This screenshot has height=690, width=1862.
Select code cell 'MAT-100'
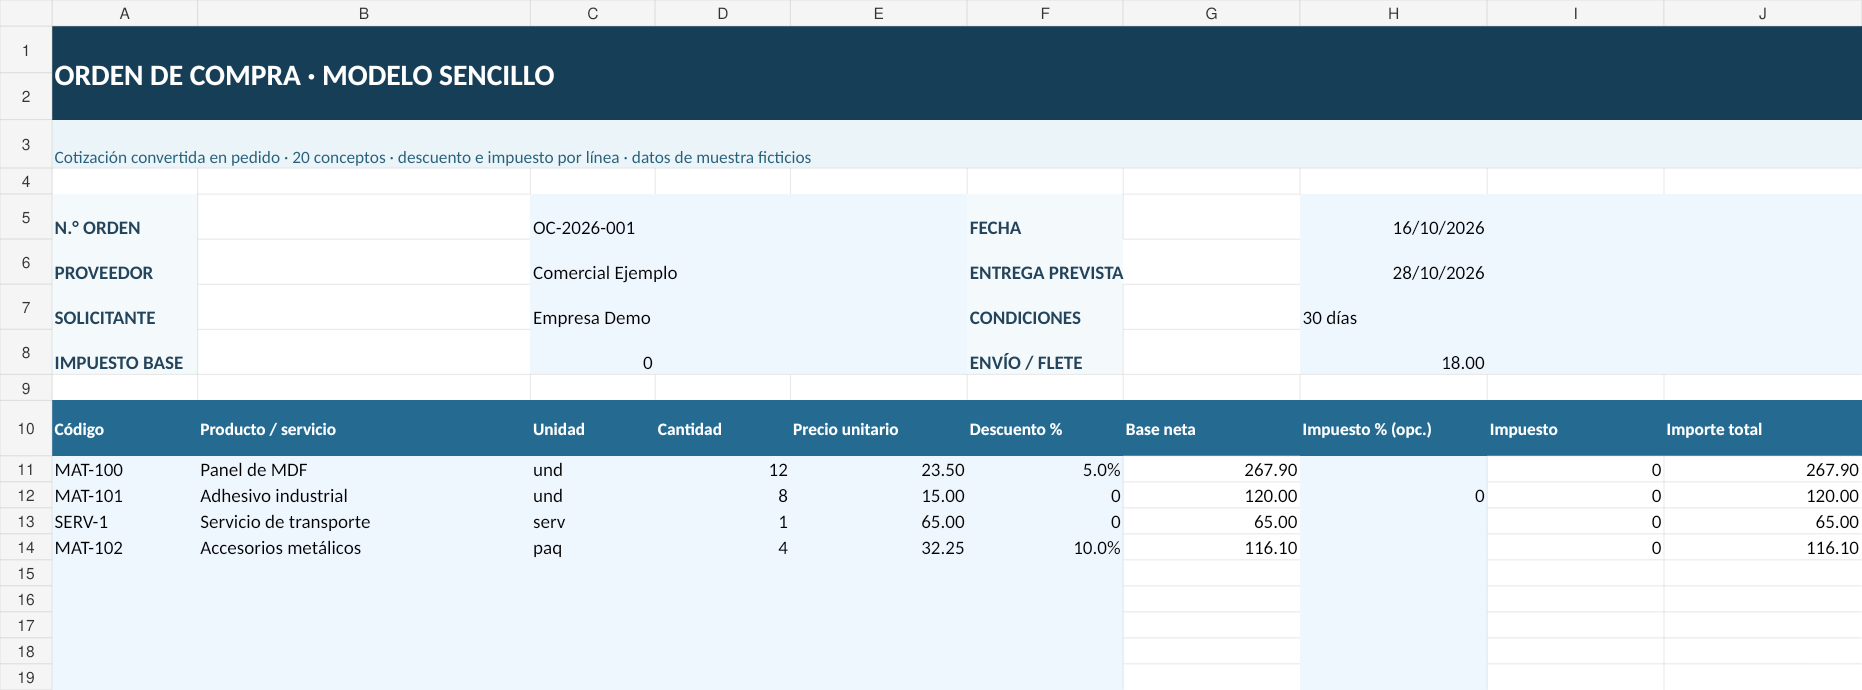pyautogui.click(x=125, y=470)
